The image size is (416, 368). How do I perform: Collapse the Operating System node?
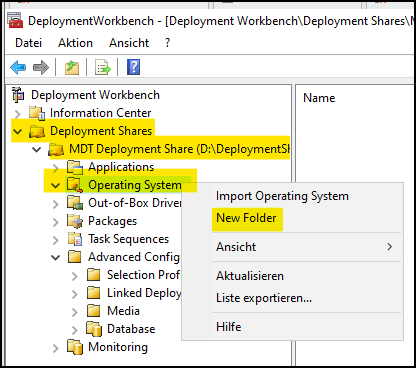point(55,186)
